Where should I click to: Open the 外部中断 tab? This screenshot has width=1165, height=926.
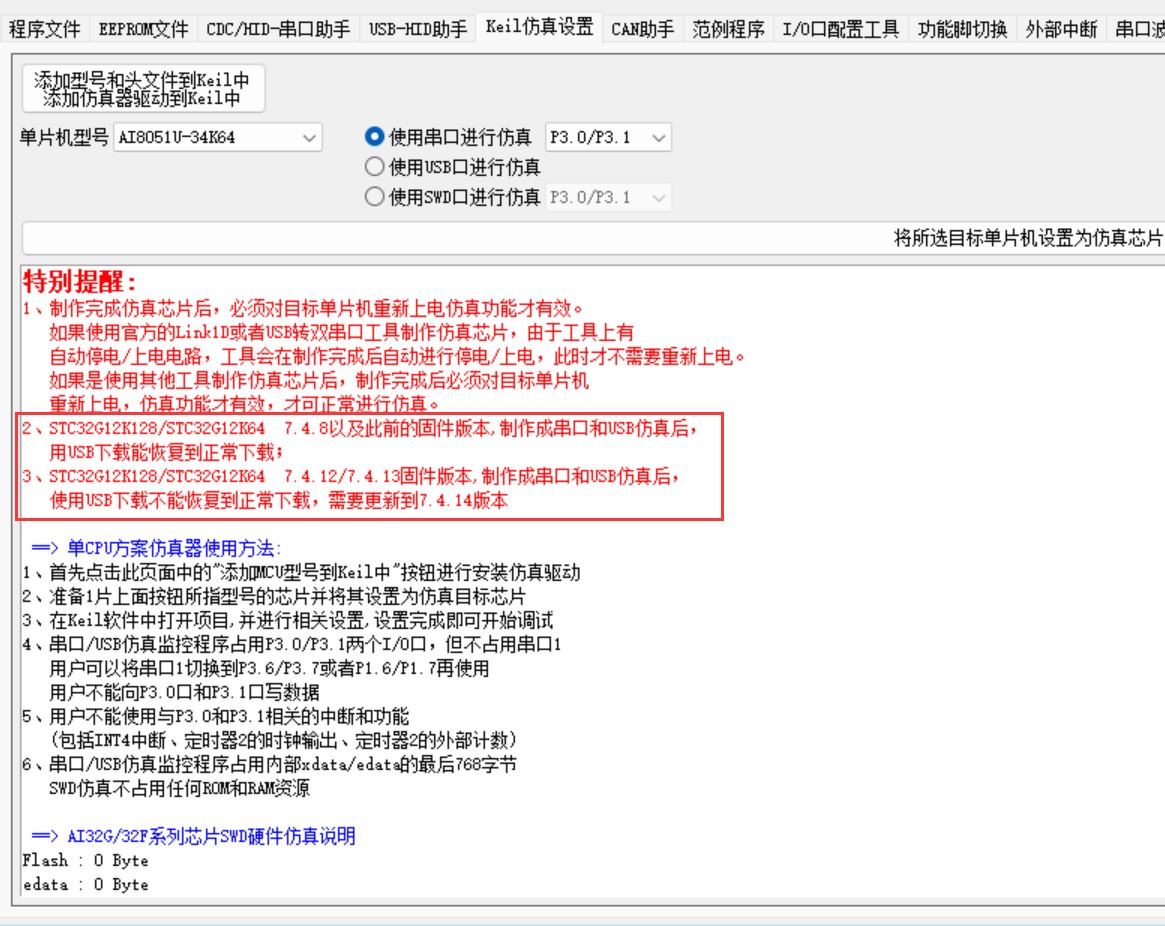[x=1061, y=29]
